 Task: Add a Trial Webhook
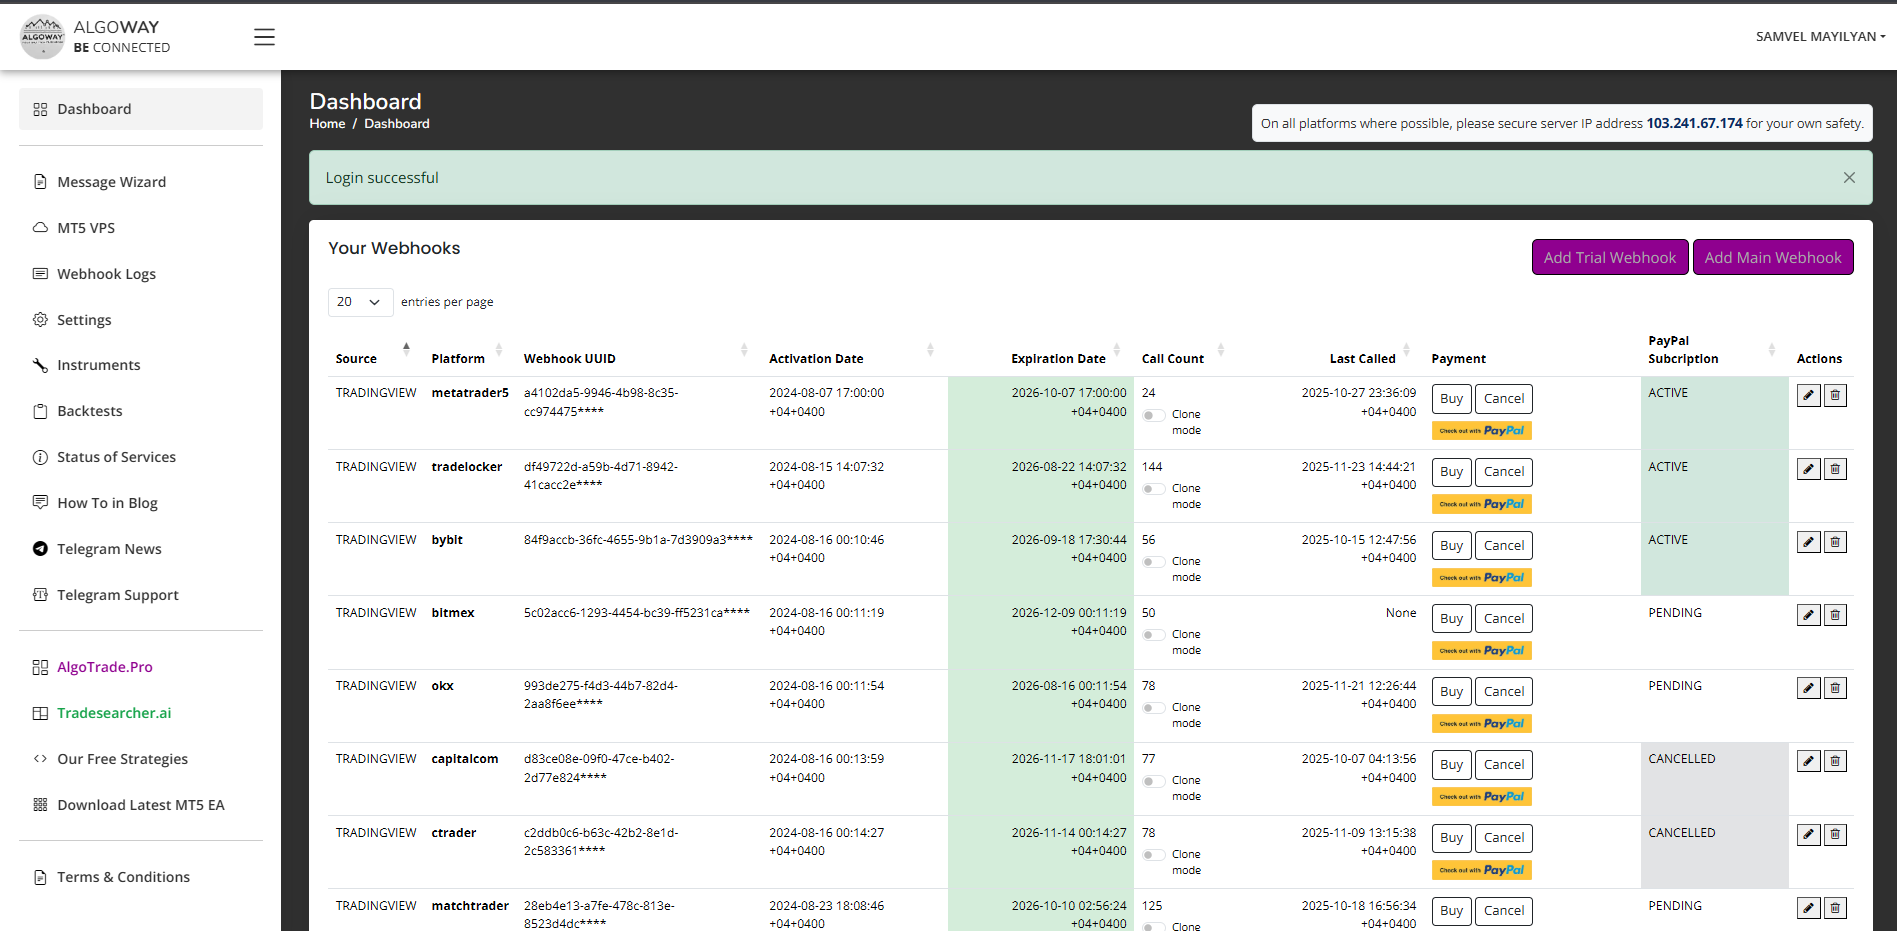pos(1610,257)
